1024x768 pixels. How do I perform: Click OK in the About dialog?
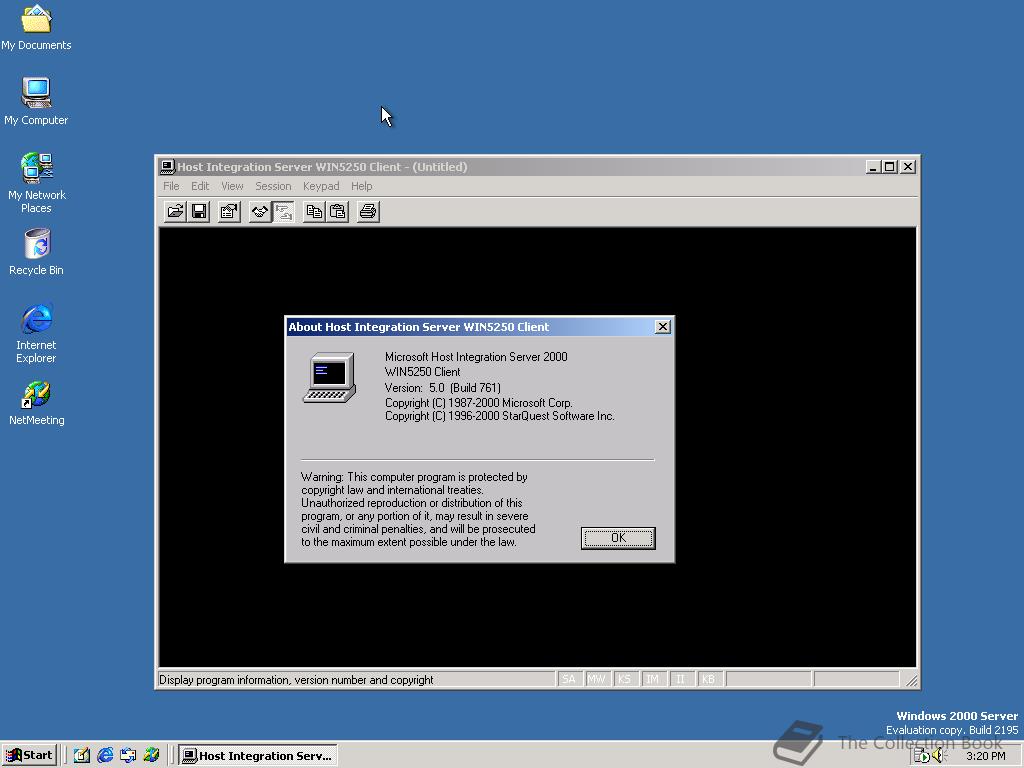(x=618, y=538)
